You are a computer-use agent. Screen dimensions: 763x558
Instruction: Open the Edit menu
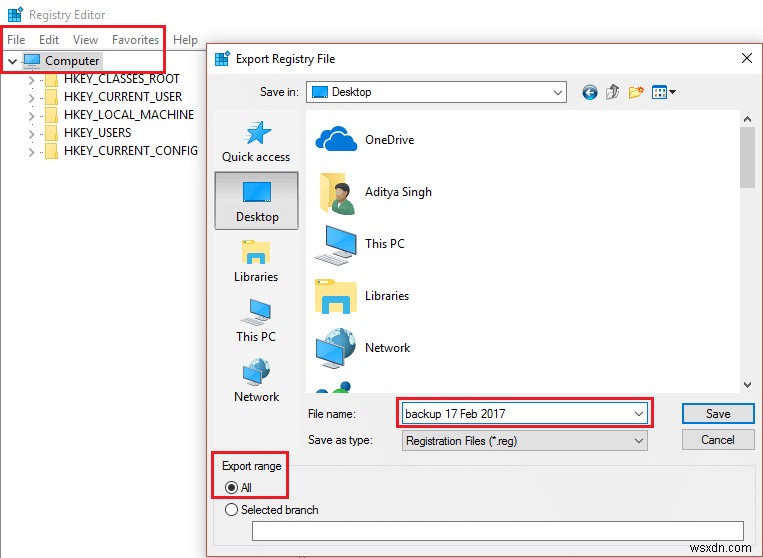(x=49, y=39)
